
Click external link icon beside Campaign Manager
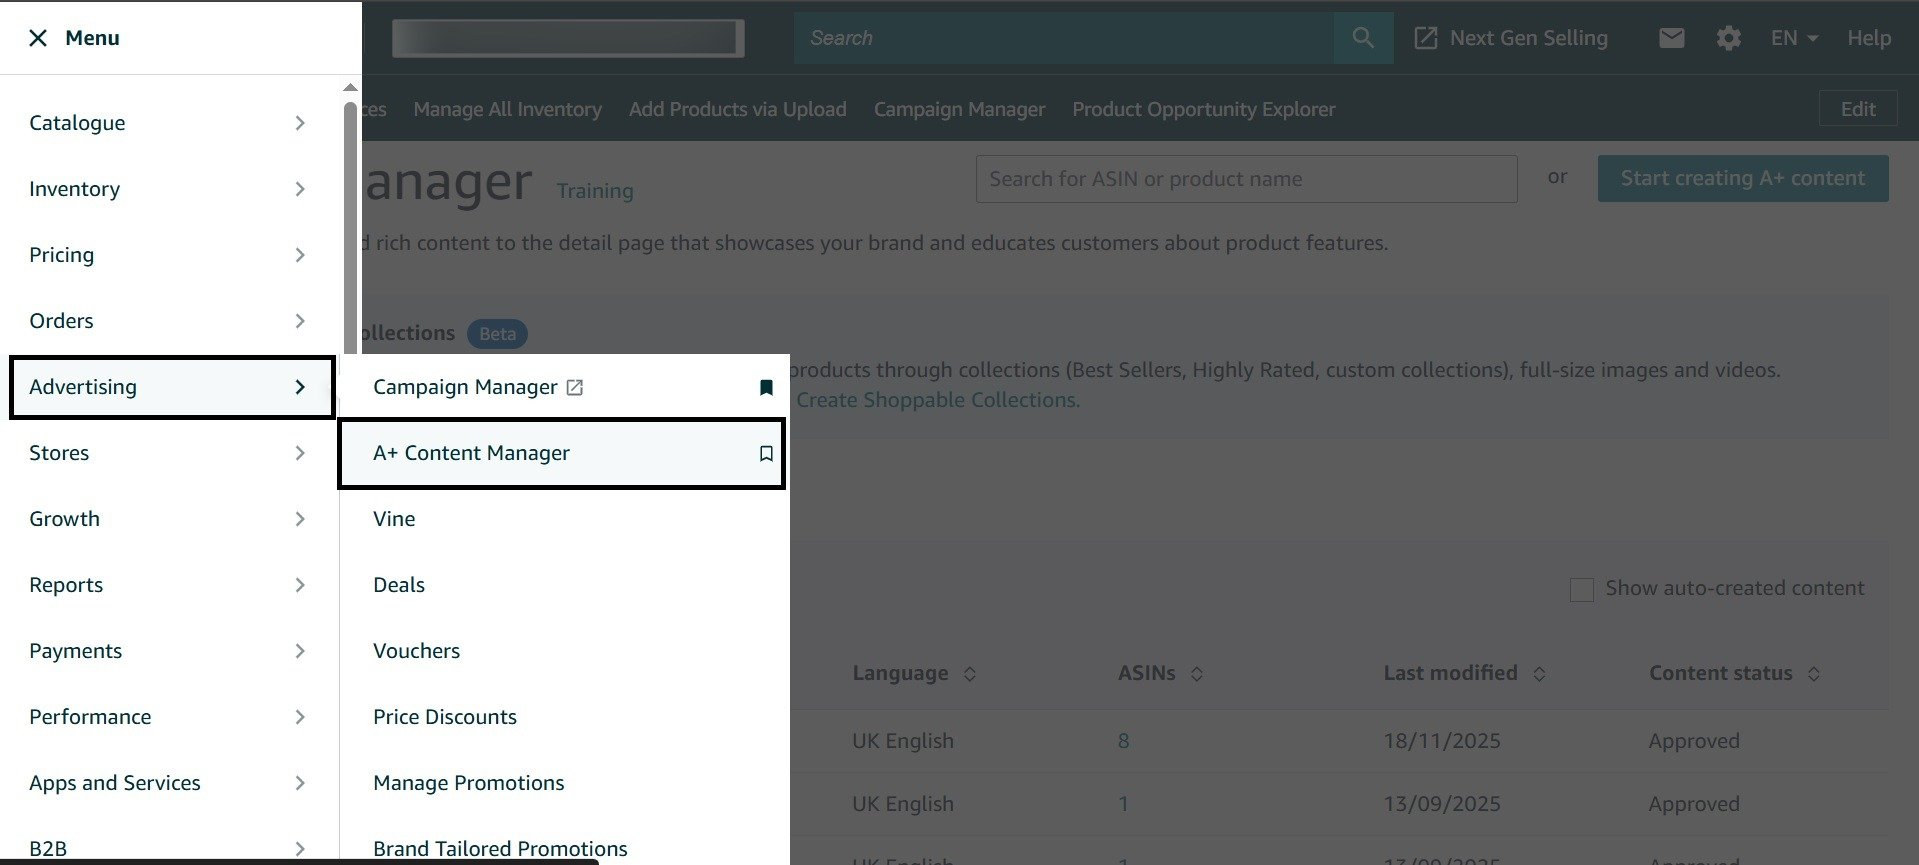575,387
